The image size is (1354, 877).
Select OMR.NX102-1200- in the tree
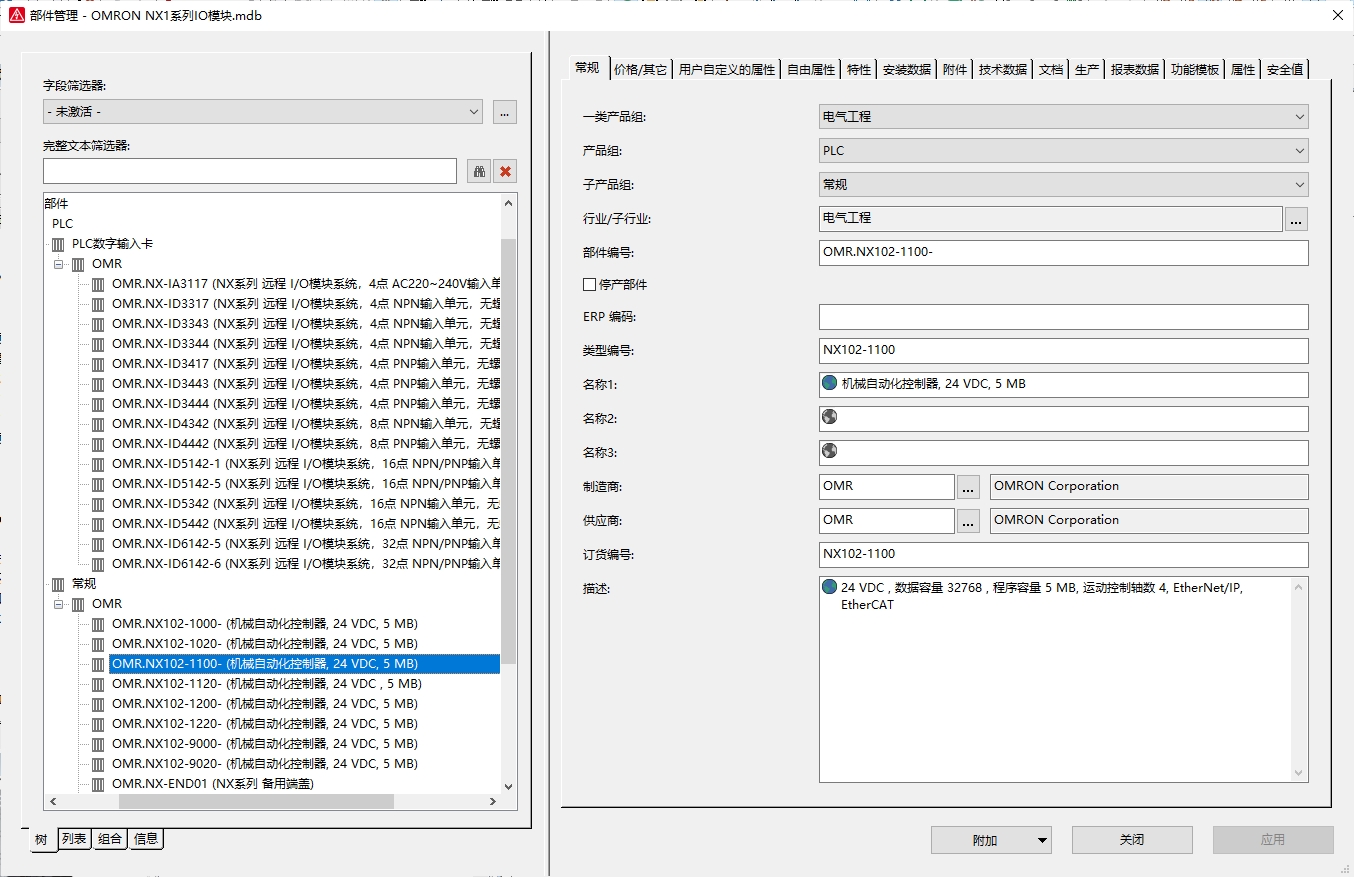point(264,704)
